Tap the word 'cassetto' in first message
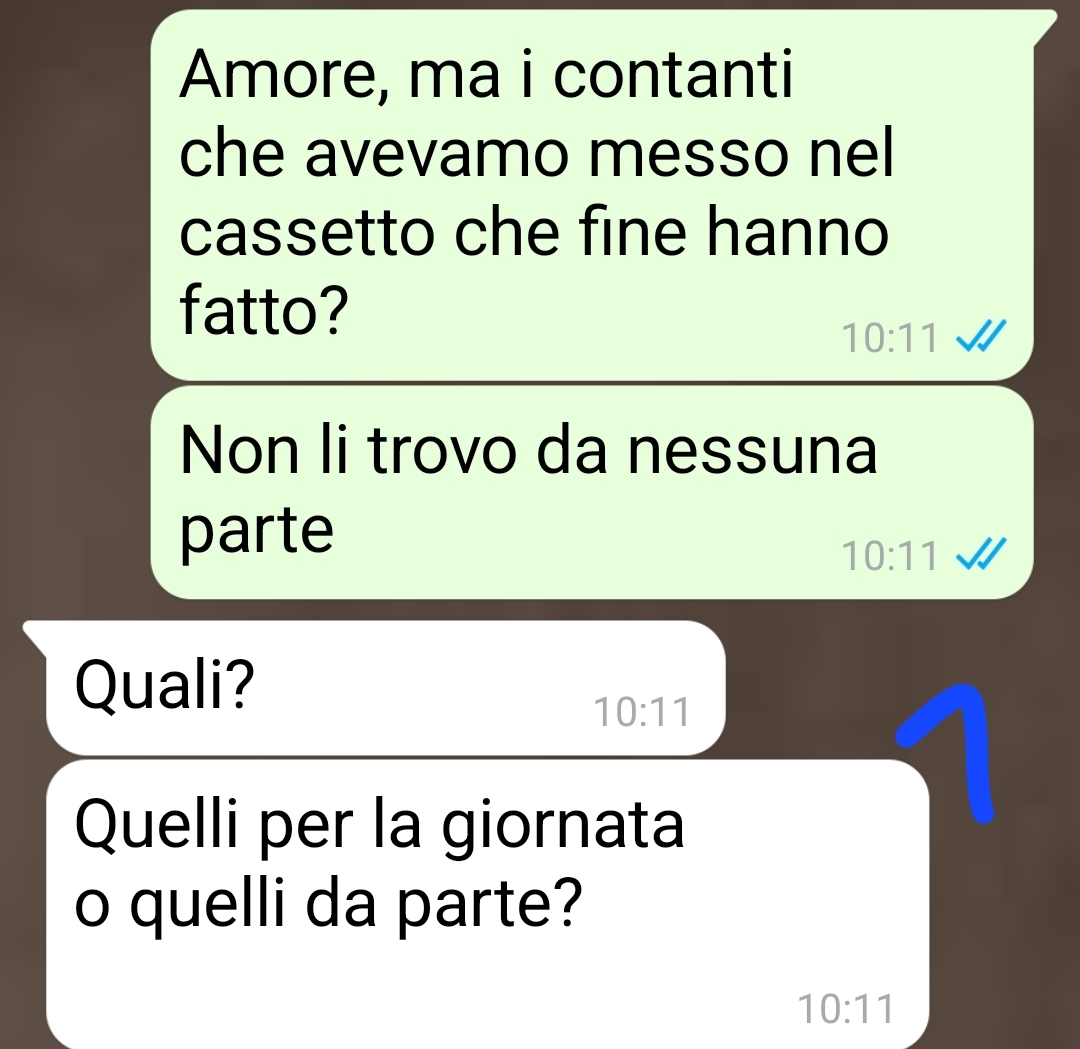Screen dimensions: 1080x1049 307,232
